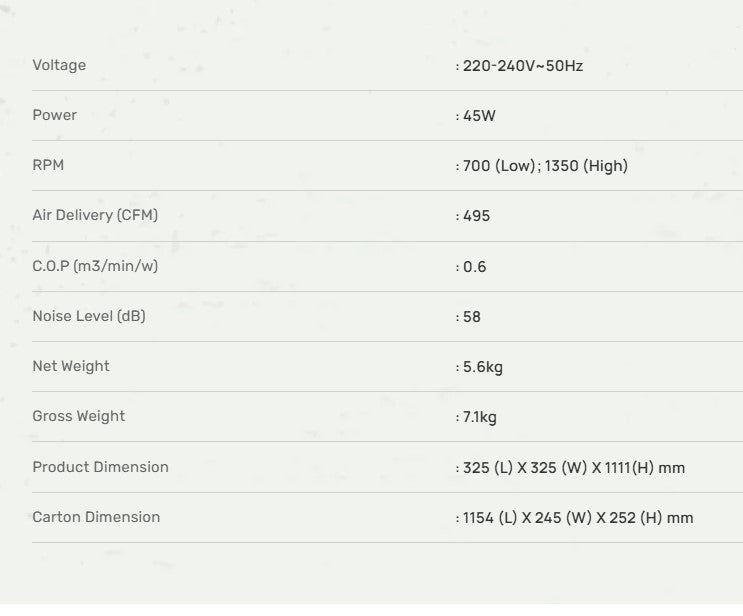This screenshot has width=743, height=616.
Task: Click the Air Delivery (CFM) label
Action: click(95, 215)
